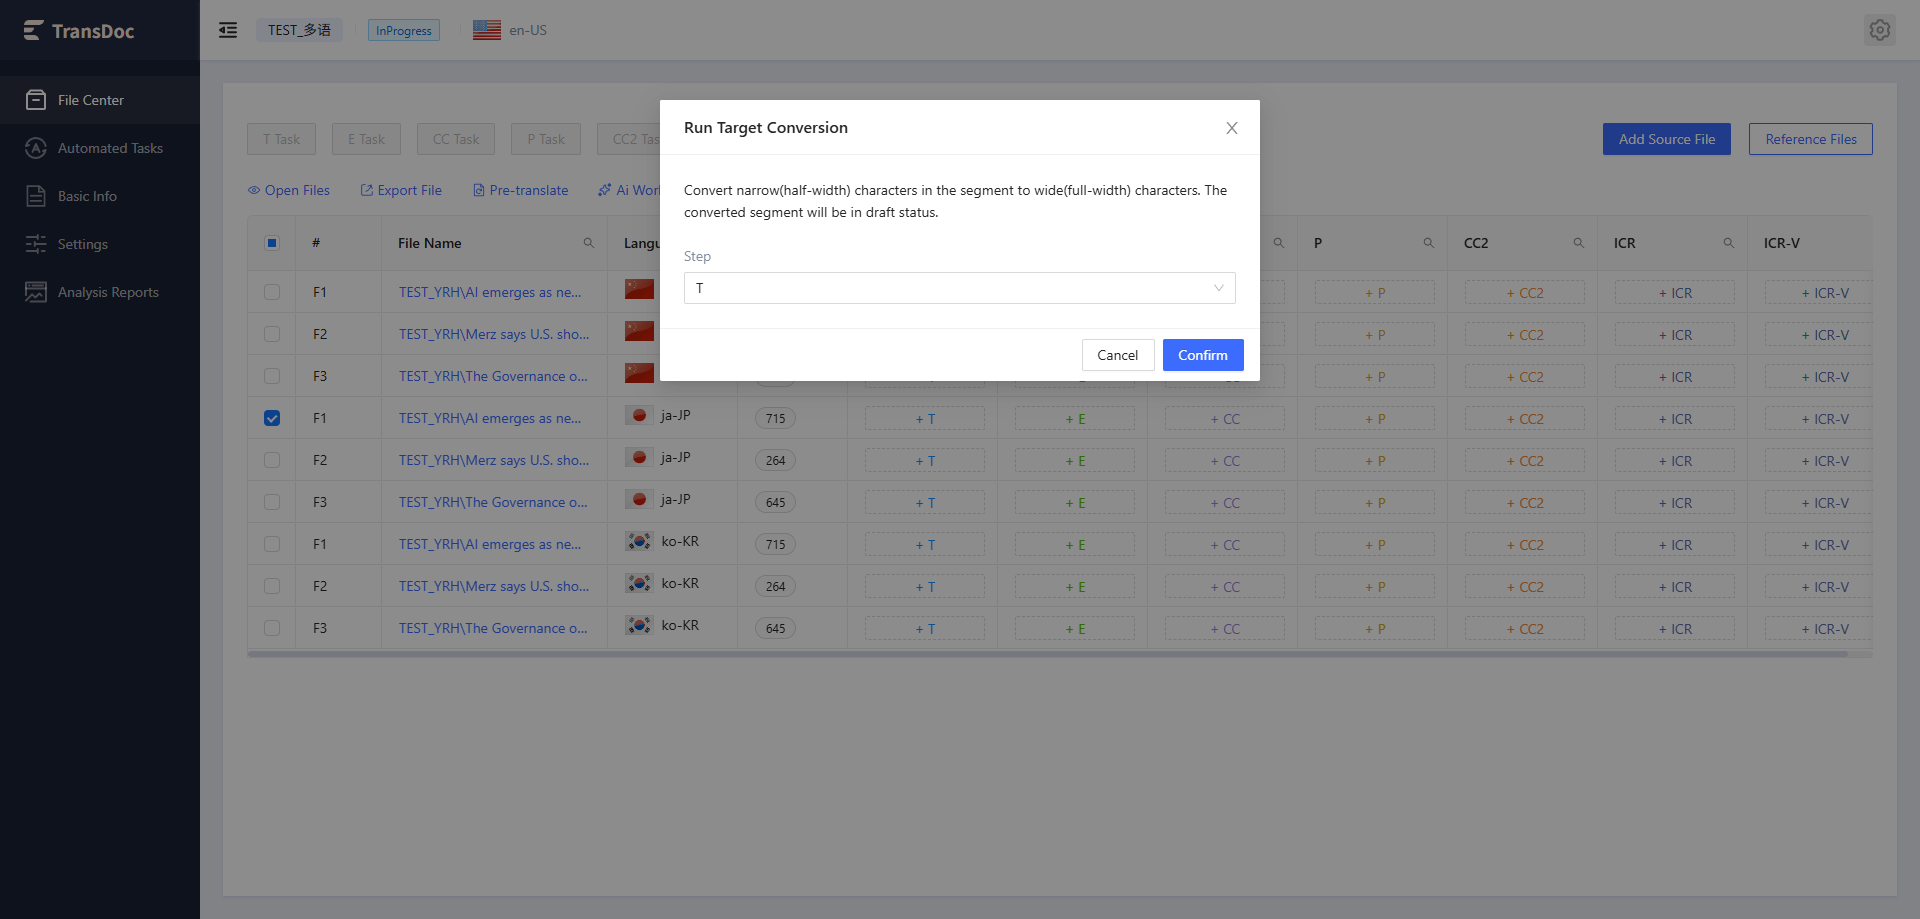Open the en-US language selector

tap(510, 30)
